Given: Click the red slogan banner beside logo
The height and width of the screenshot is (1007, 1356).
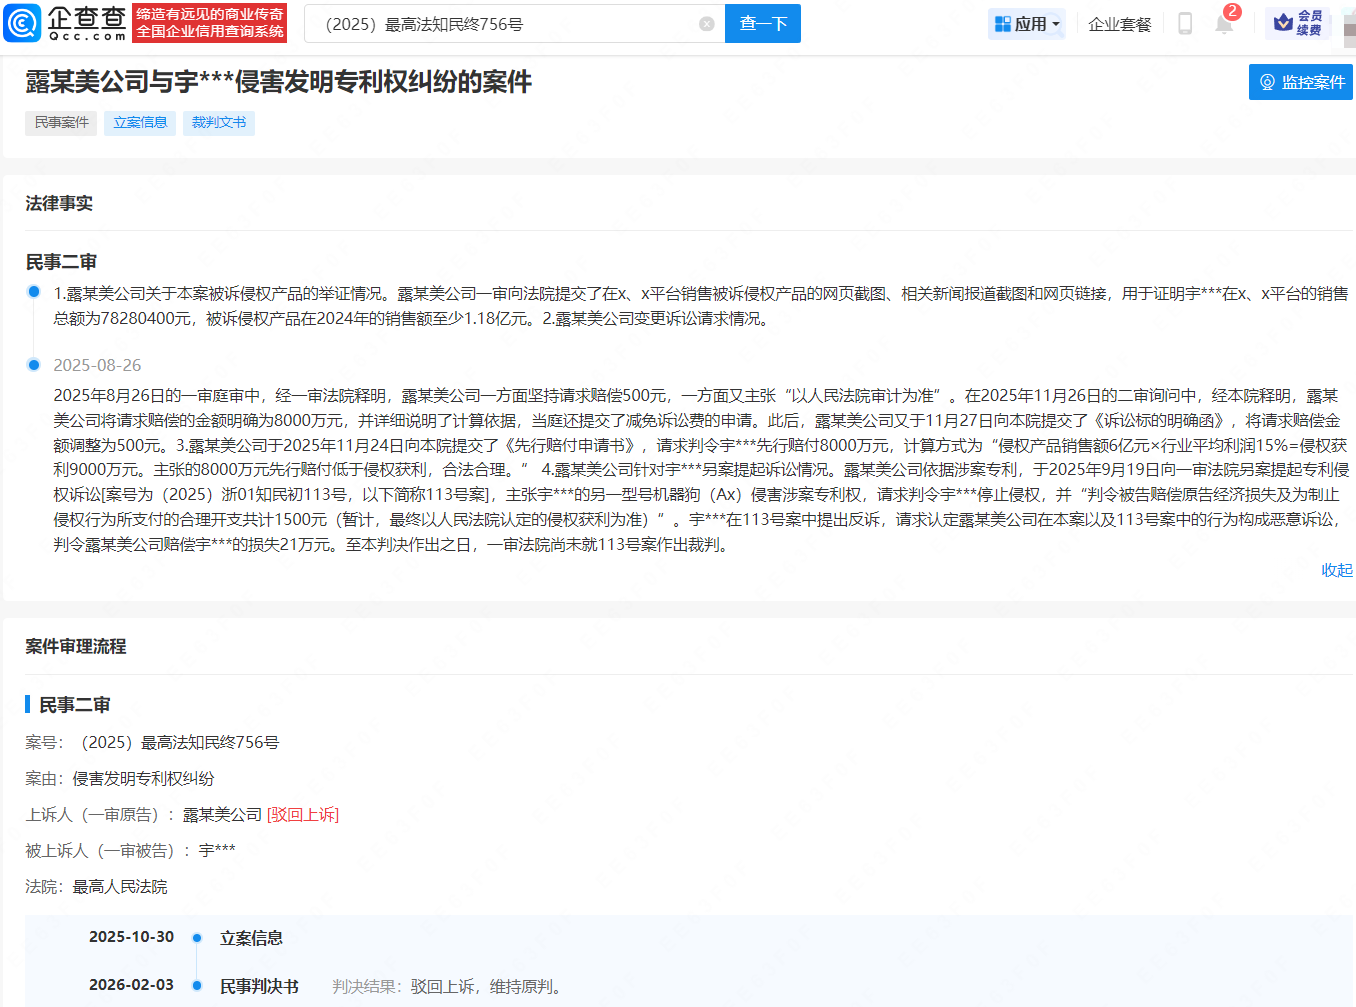Looking at the screenshot, I should pyautogui.click(x=210, y=23).
